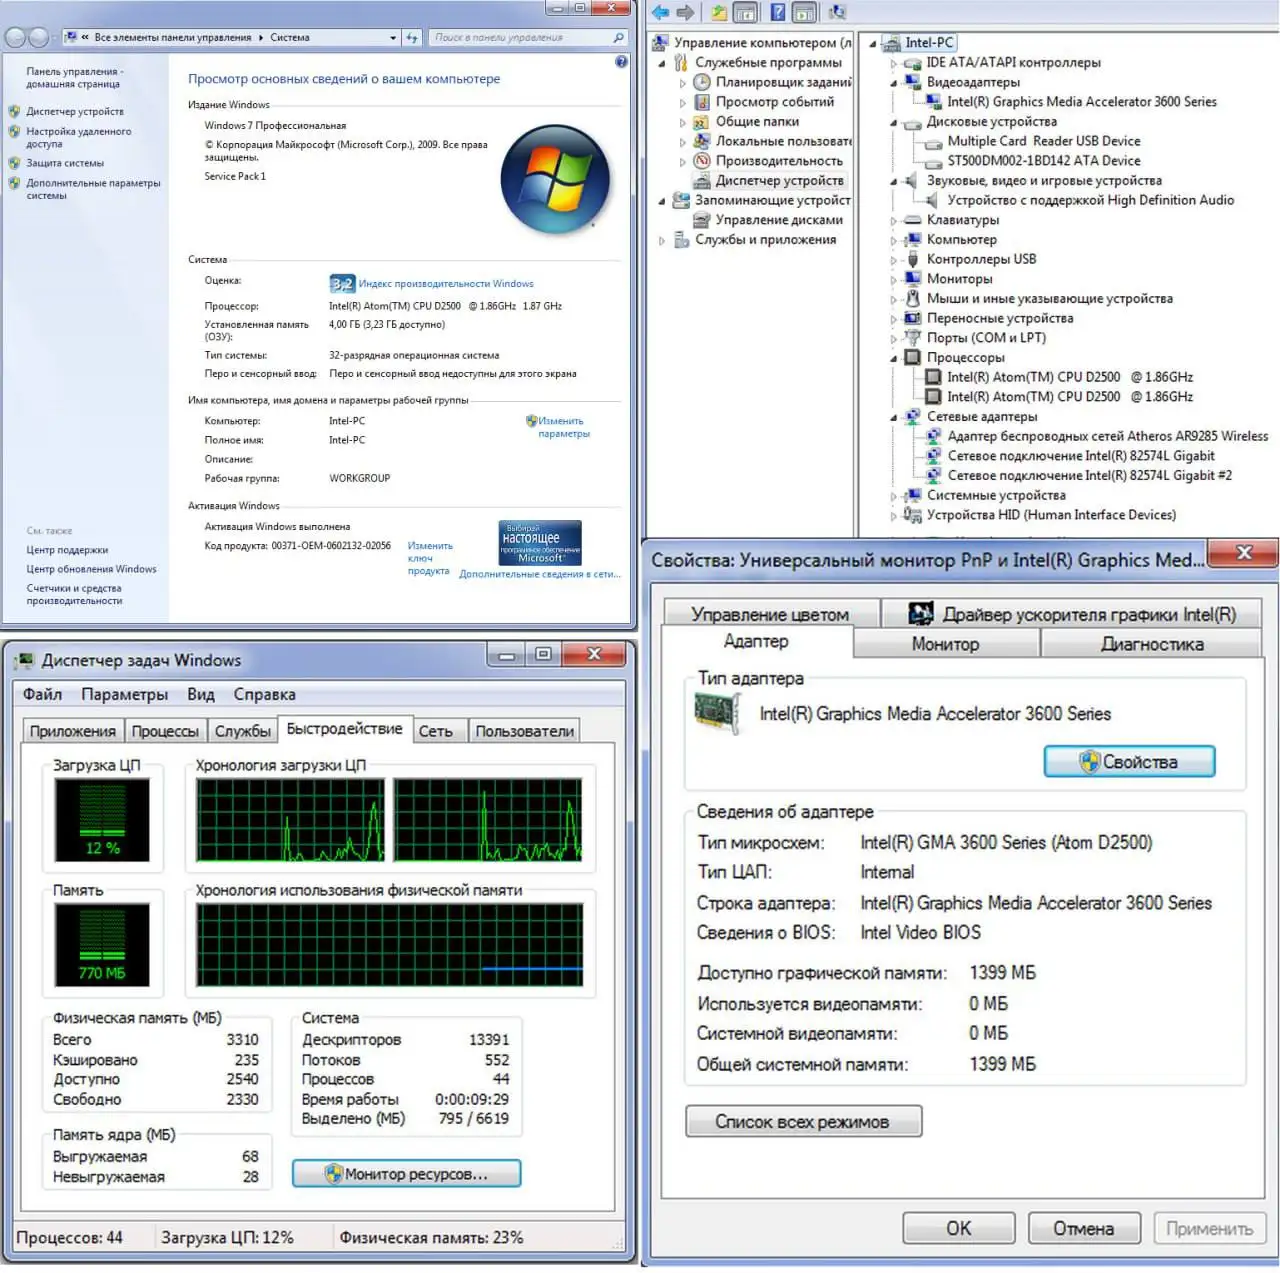Image resolution: width=1280 pixels, height=1273 pixels.
Task: Click the Изменить ключ продукта link
Action: [430, 558]
